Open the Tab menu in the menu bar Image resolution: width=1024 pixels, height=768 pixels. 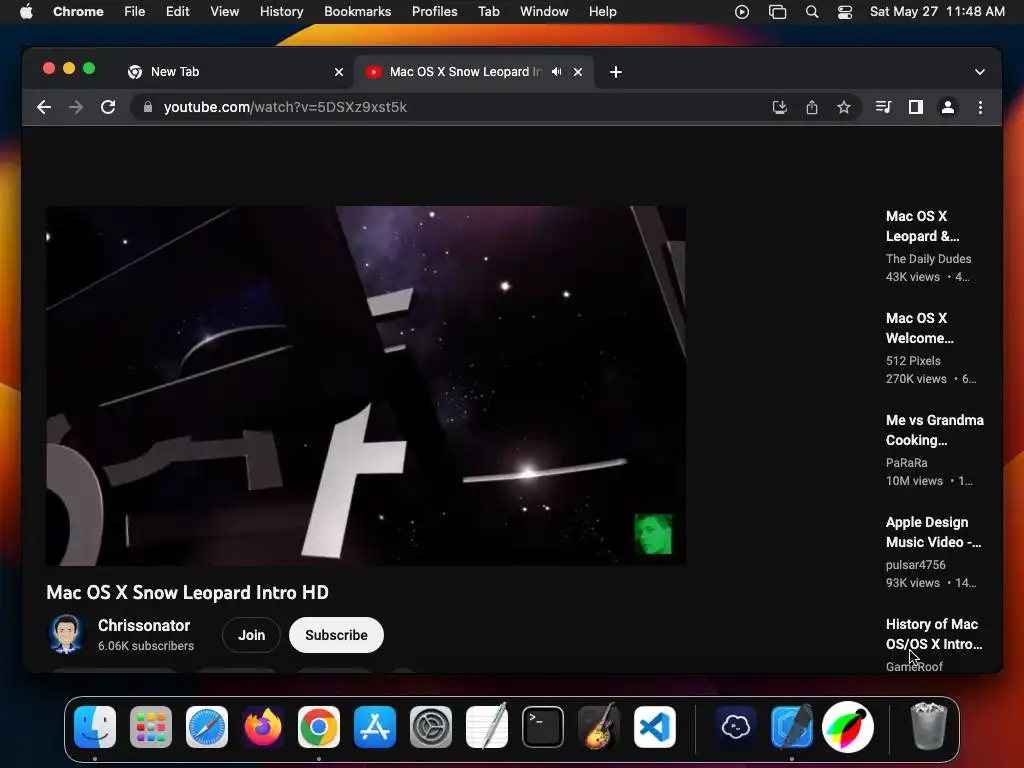click(x=488, y=12)
